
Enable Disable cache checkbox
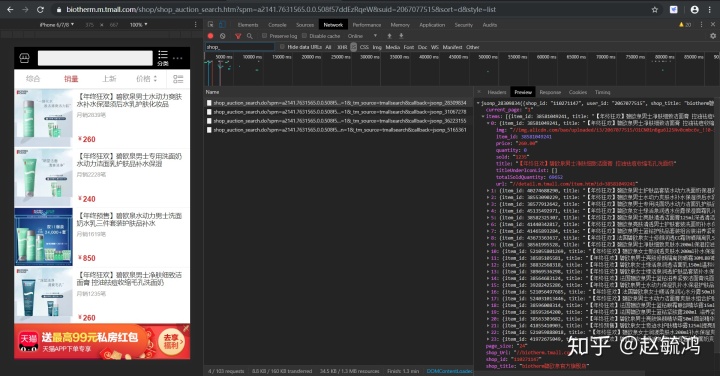coord(304,36)
